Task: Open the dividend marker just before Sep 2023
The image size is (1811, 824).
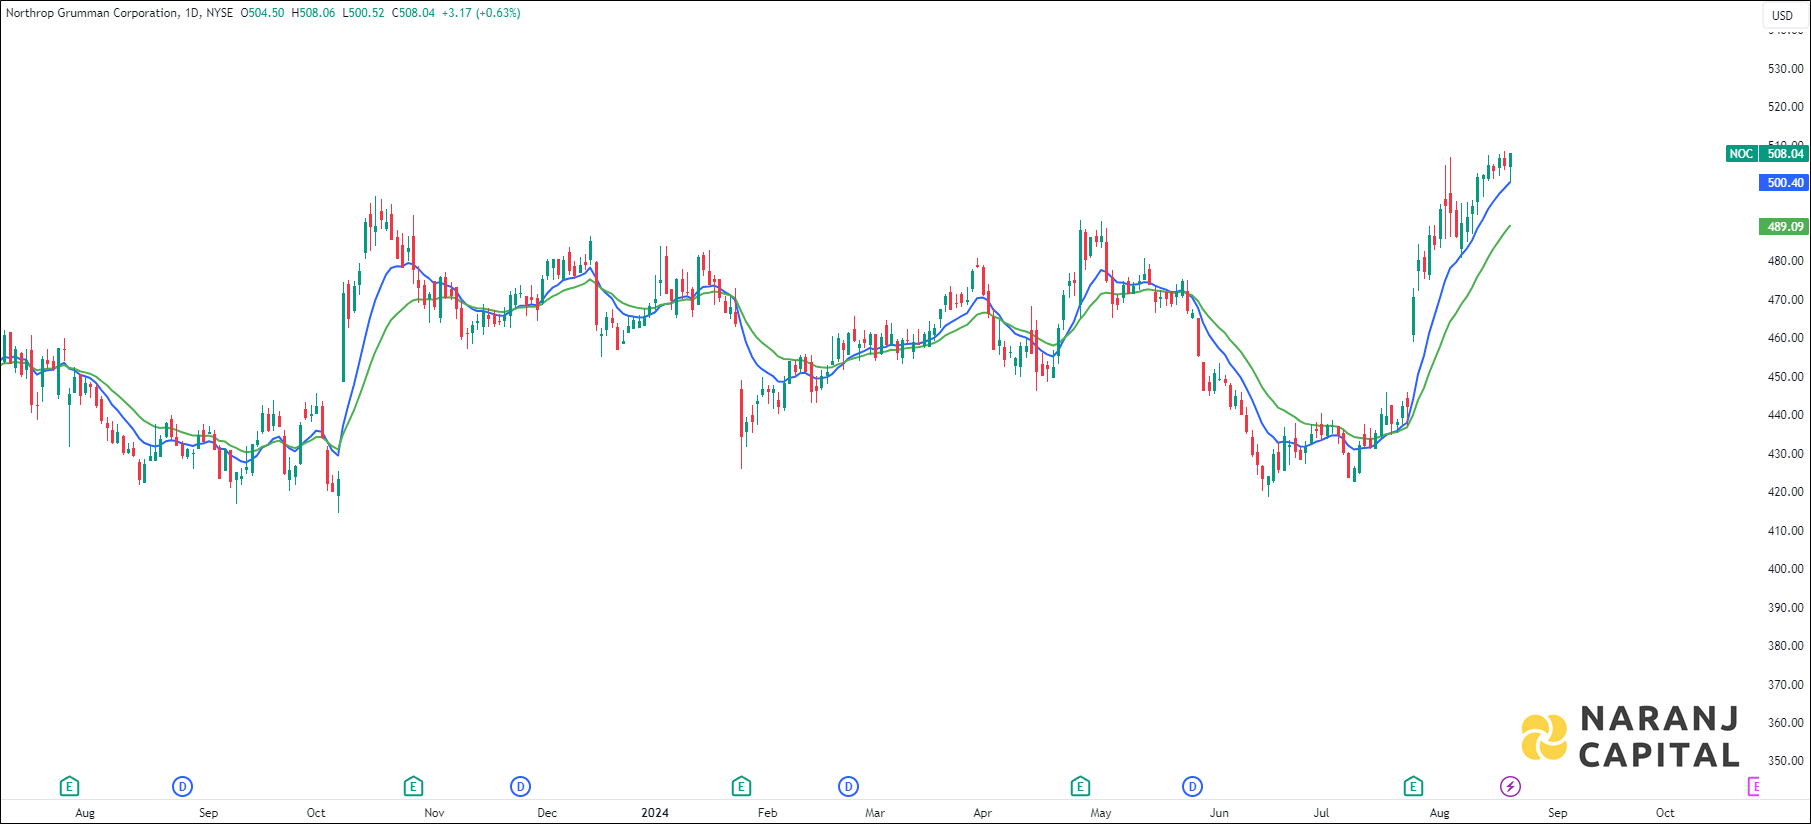Action: 182,787
